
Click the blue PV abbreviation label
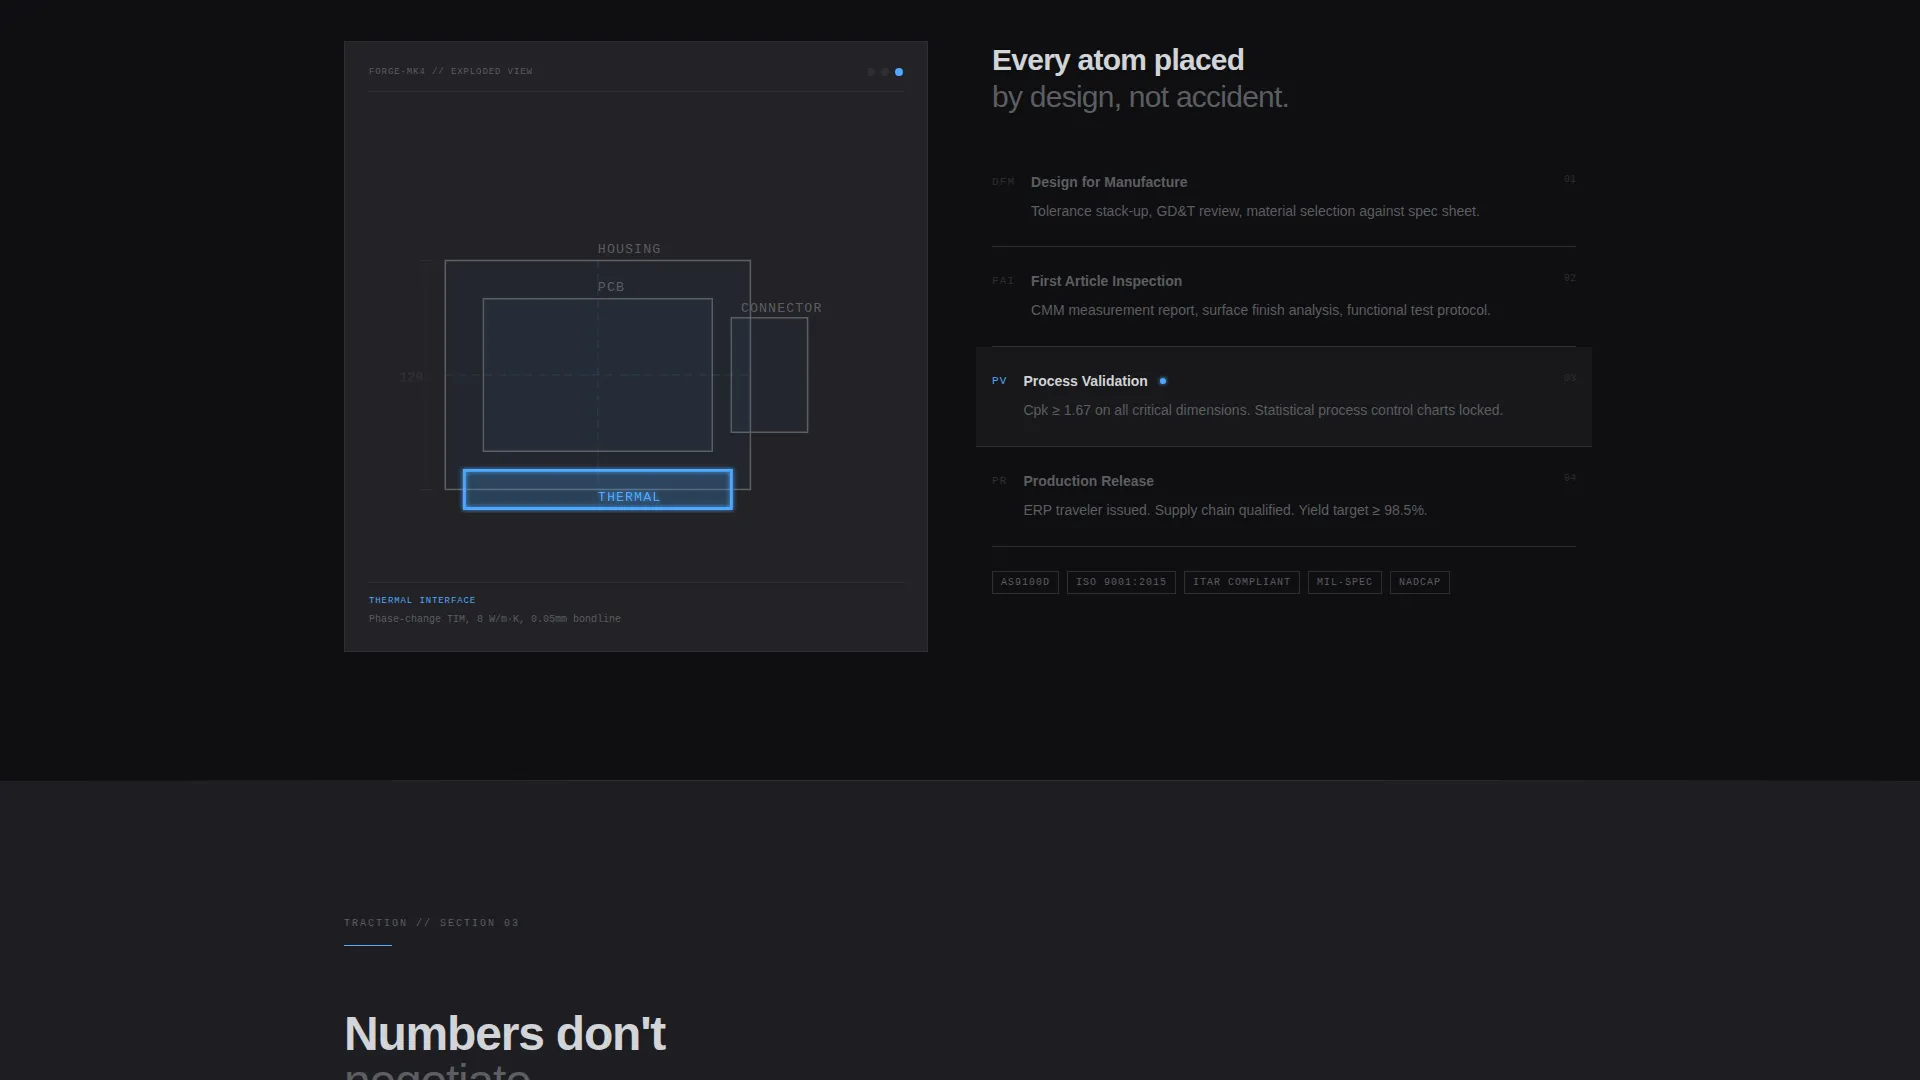click(x=999, y=381)
